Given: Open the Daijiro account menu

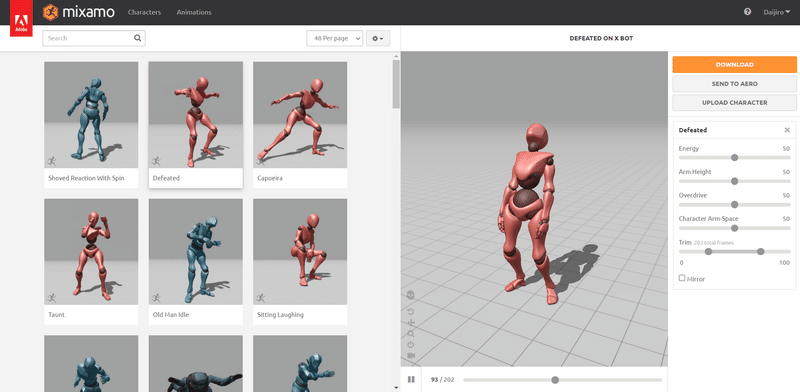Looking at the screenshot, I should 777,12.
